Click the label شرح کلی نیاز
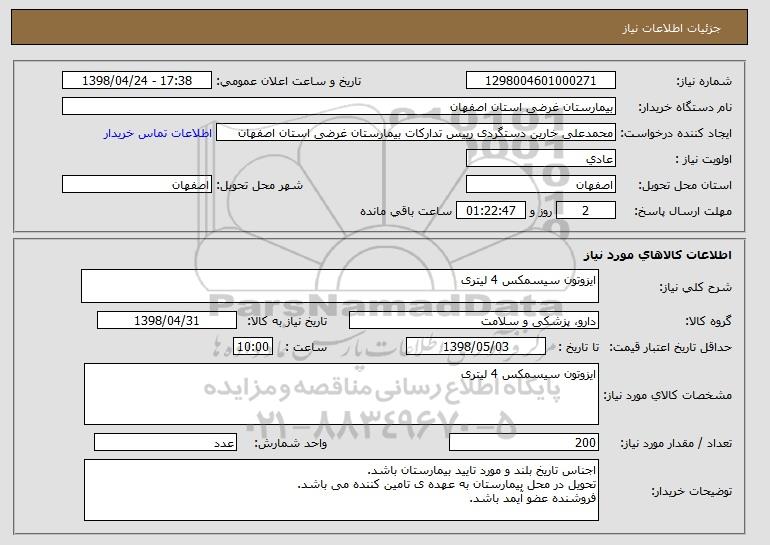Image resolution: width=770 pixels, height=545 pixels. (x=695, y=287)
